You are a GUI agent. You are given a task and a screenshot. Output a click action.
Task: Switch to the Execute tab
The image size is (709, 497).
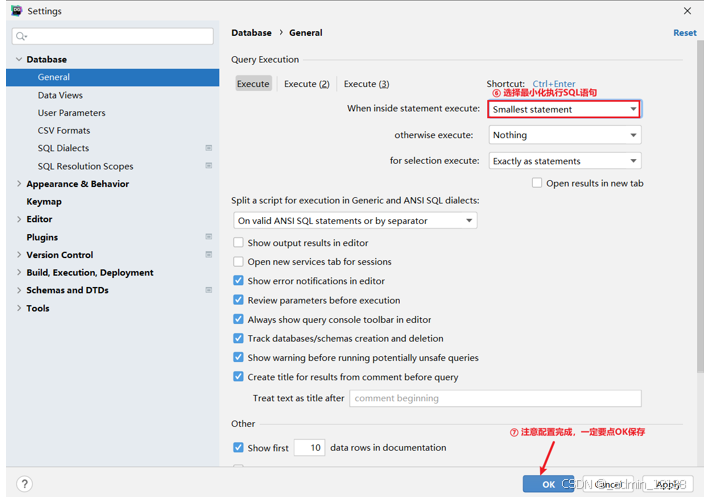pyautogui.click(x=253, y=84)
